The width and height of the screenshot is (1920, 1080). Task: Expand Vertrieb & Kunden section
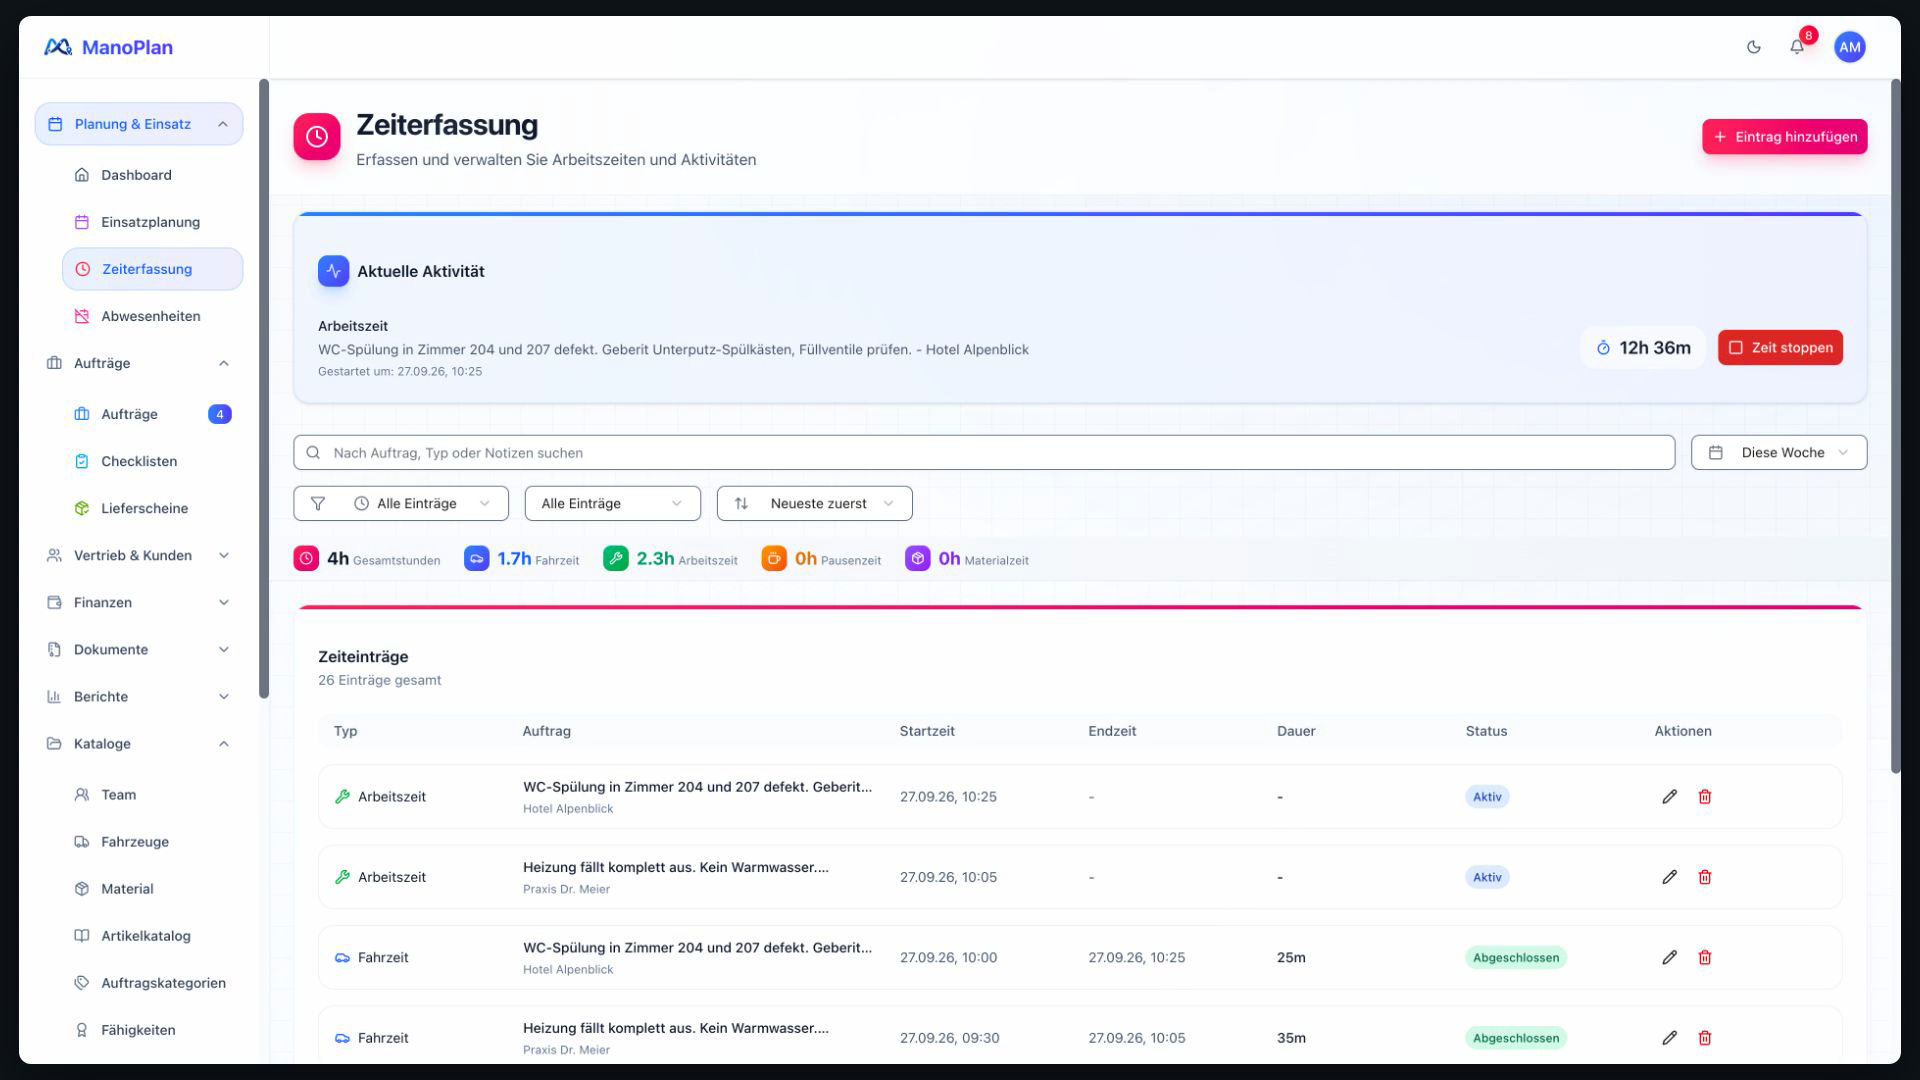pyautogui.click(x=139, y=555)
